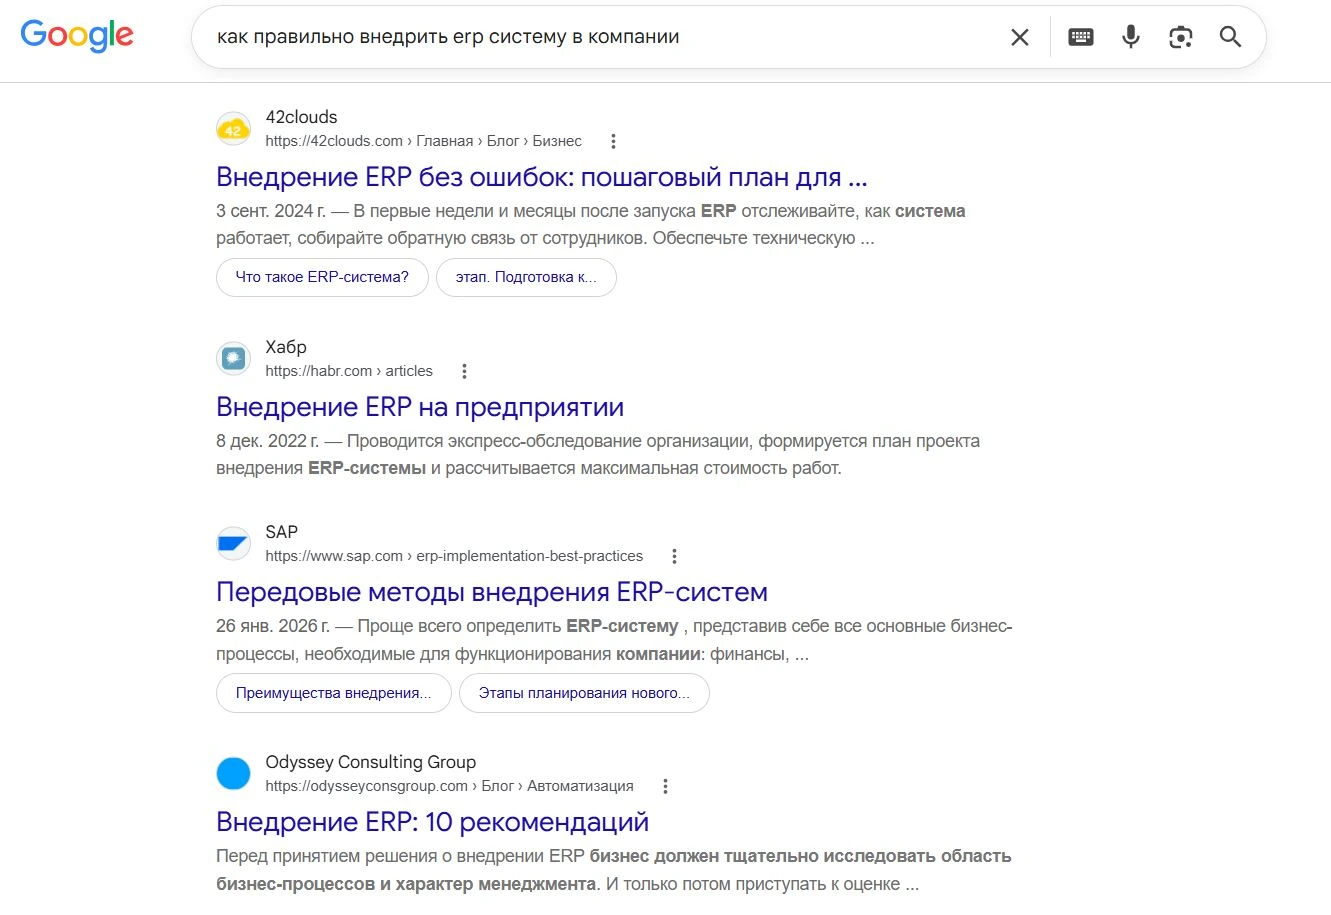This screenshot has height=915, width=1331.
Task: Open 'Передовые методы внедрения ERP-систем' result
Action: [x=492, y=592]
